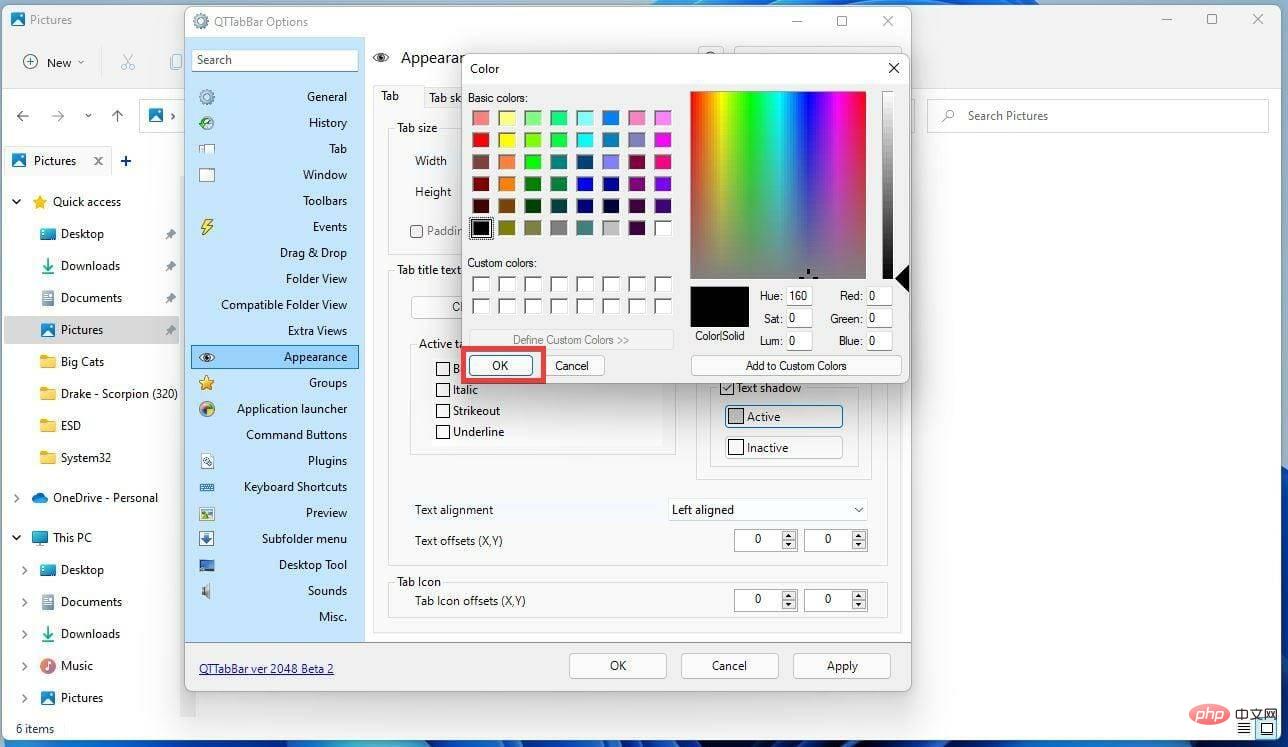Go forward using Explorer's forward arrow
The image size is (1288, 747).
tap(58, 116)
